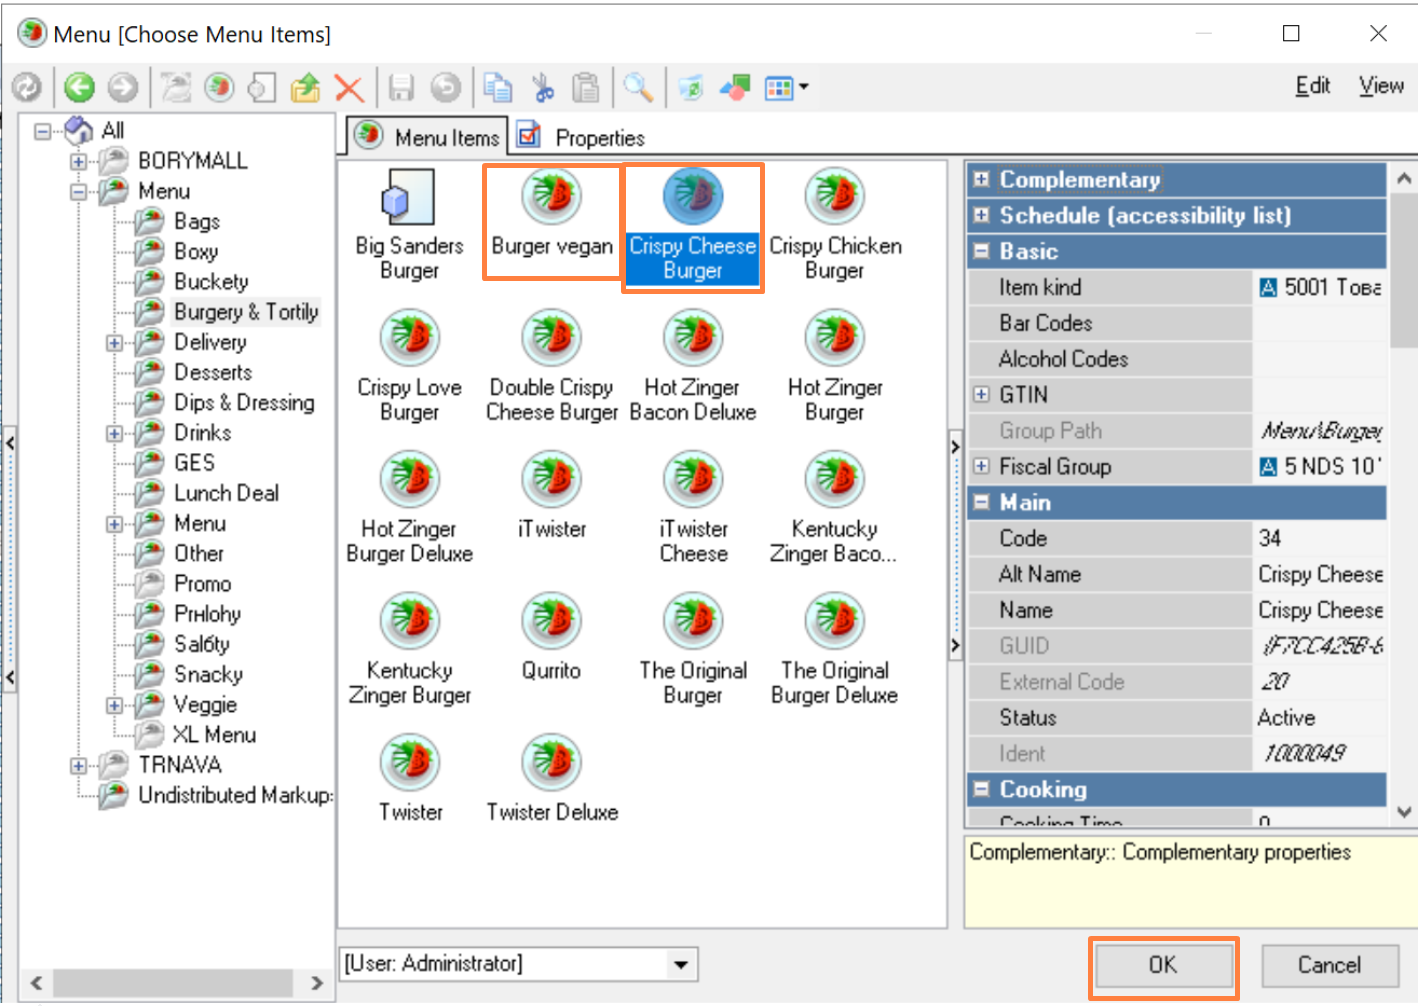Expand the Complementary property section
1421x1006 pixels.
point(981,180)
